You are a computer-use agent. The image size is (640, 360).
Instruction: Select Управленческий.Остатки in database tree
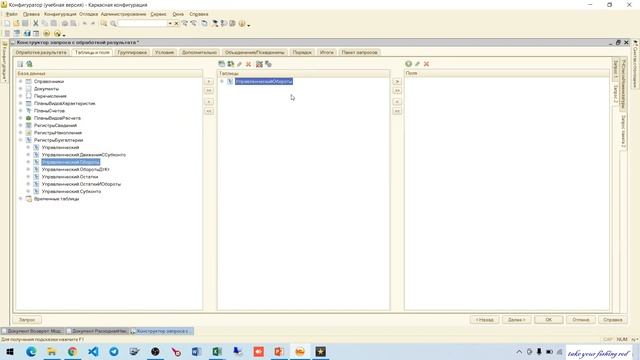click(x=70, y=177)
